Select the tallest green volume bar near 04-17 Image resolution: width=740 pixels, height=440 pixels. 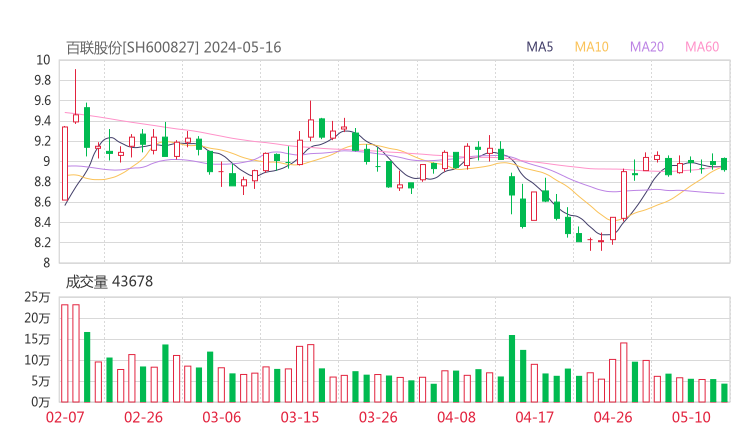(512, 369)
